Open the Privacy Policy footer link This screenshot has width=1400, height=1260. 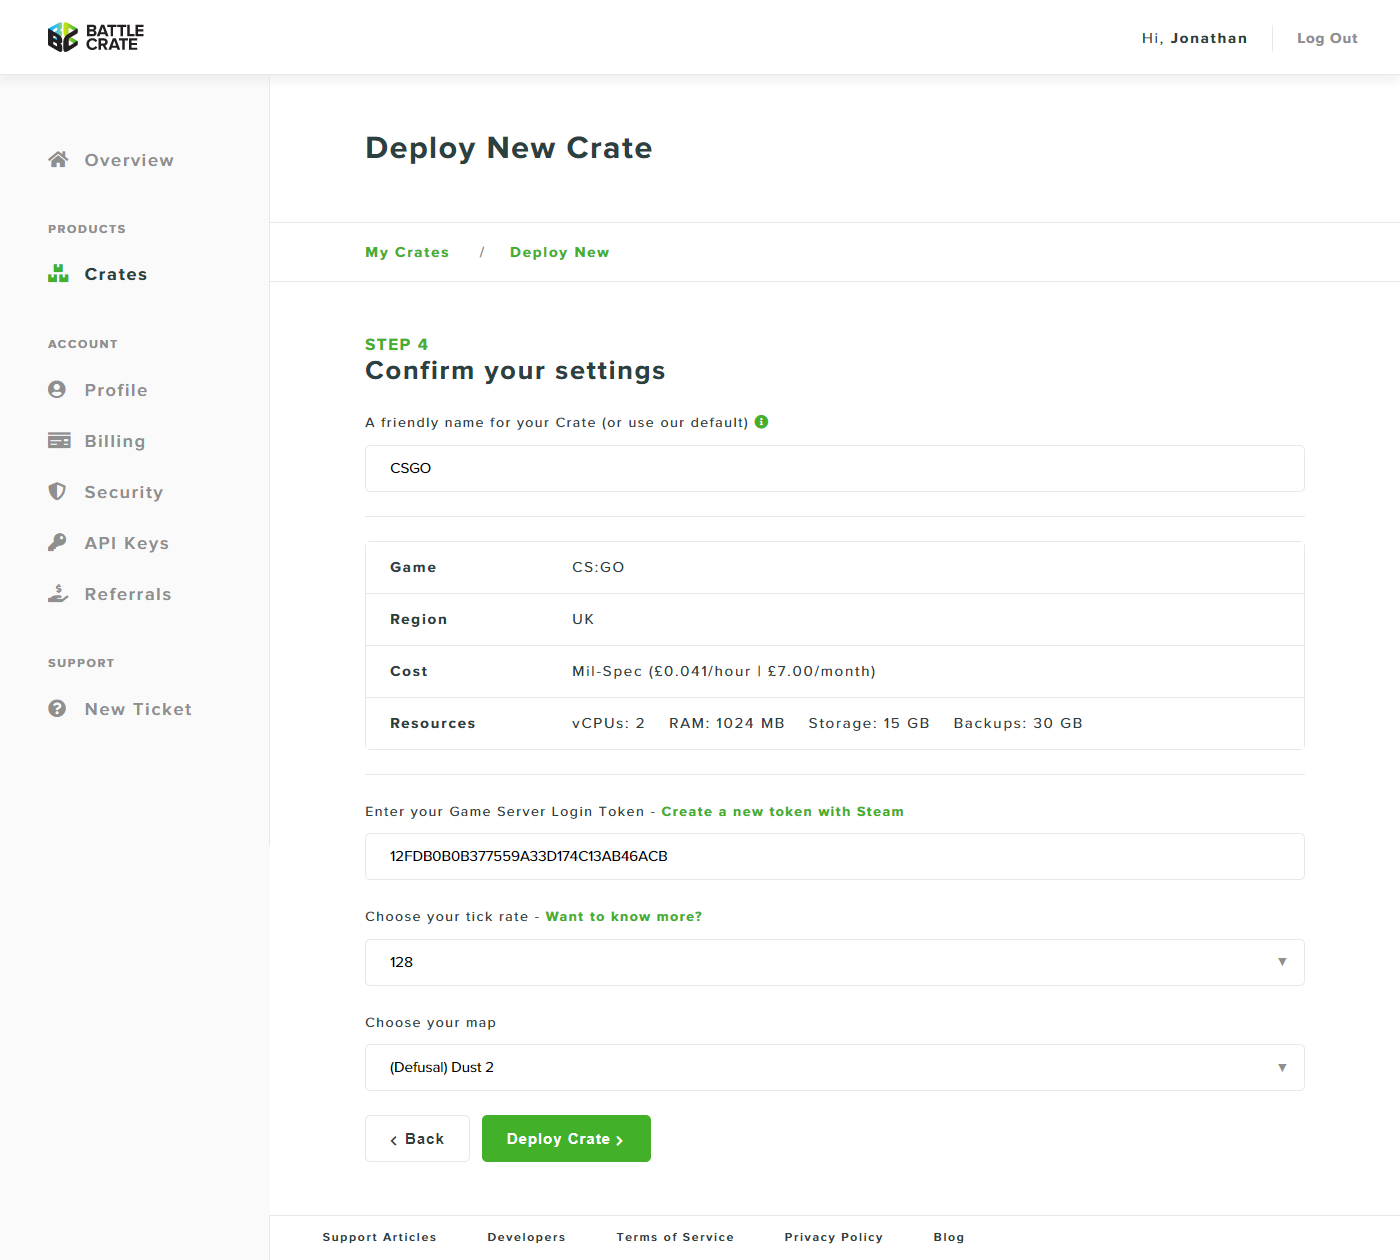[x=833, y=1237]
